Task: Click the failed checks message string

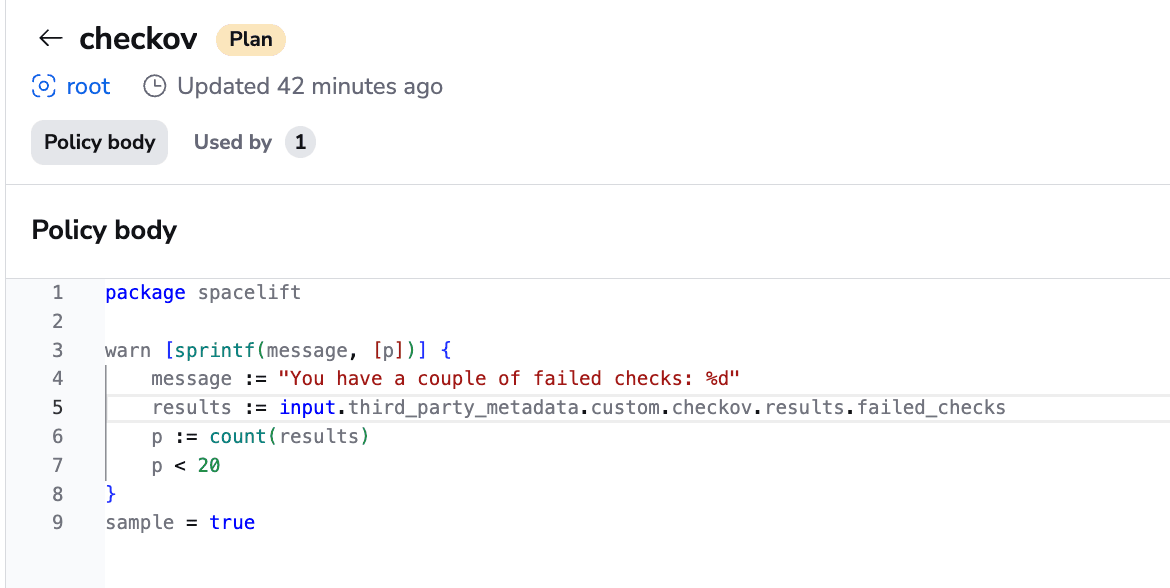Action: click(x=509, y=379)
